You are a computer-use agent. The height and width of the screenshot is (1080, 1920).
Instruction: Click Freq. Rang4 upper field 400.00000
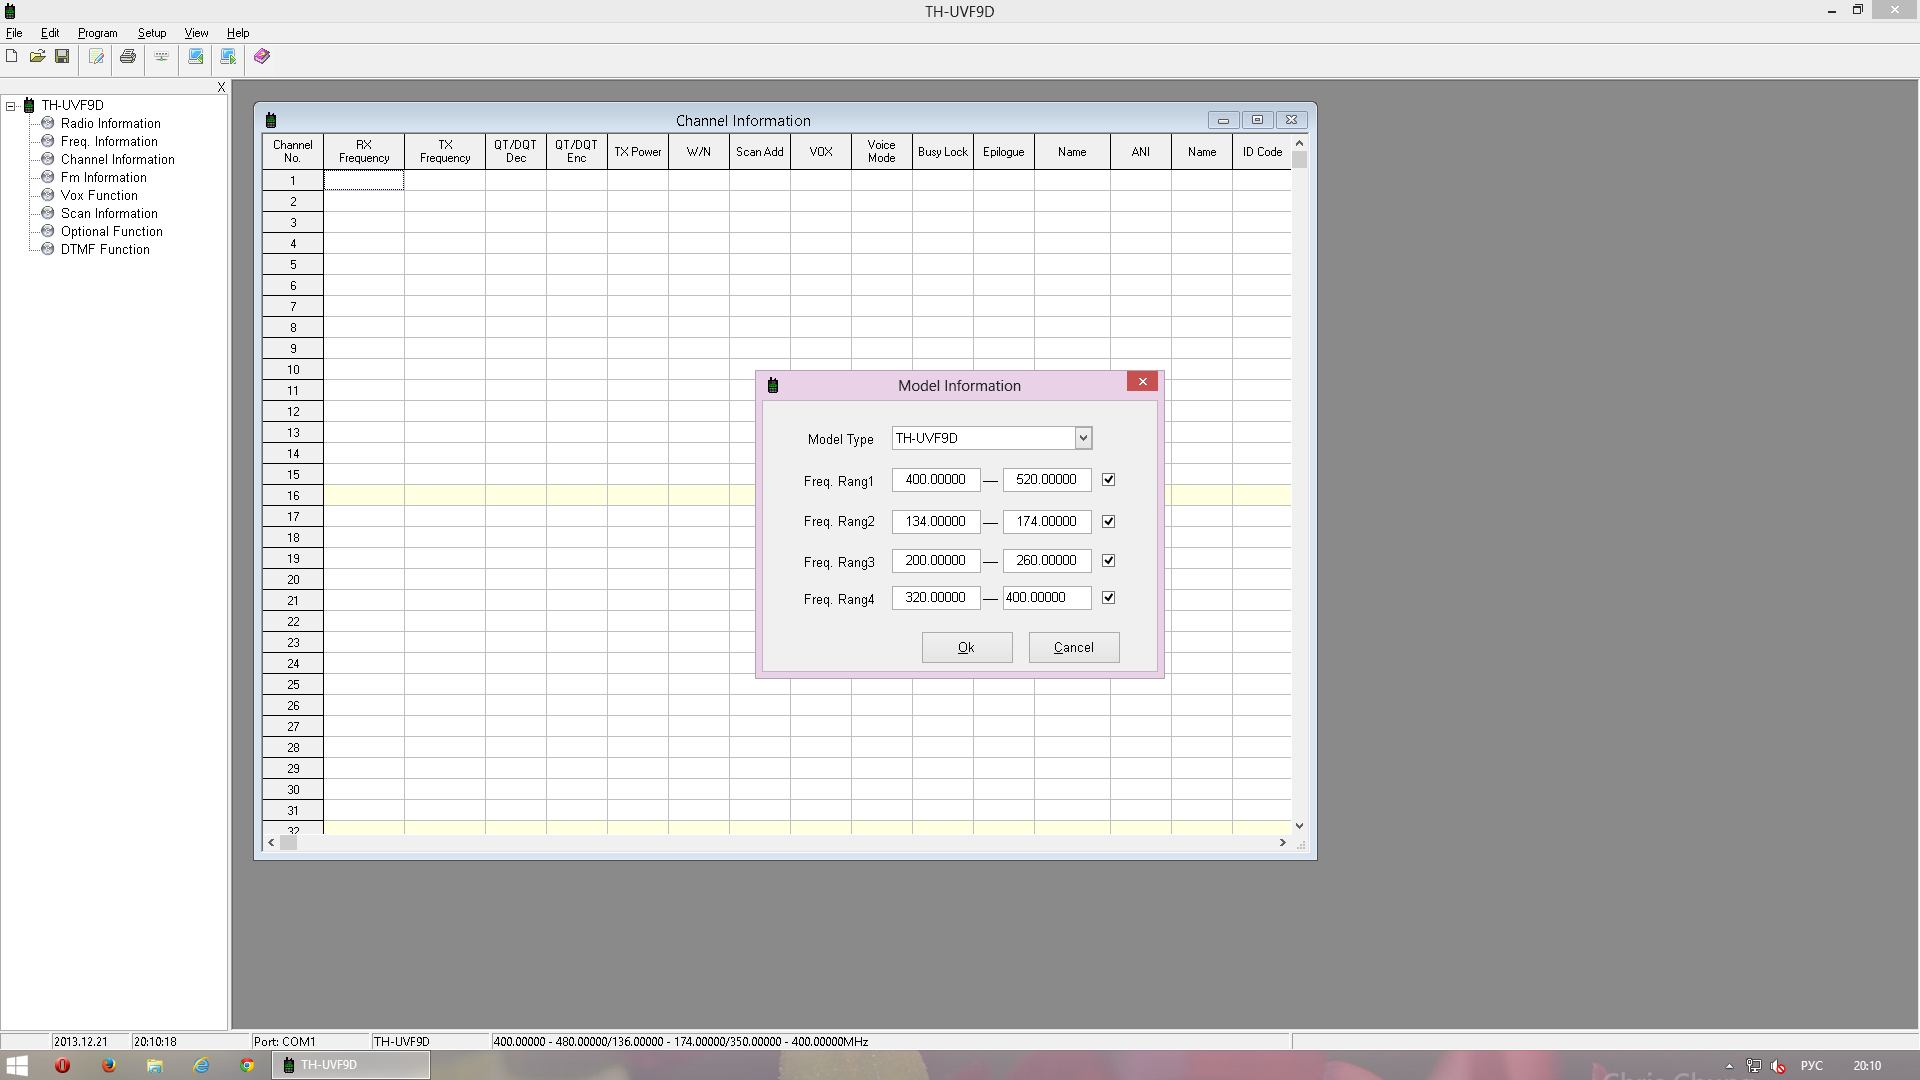1047,598
